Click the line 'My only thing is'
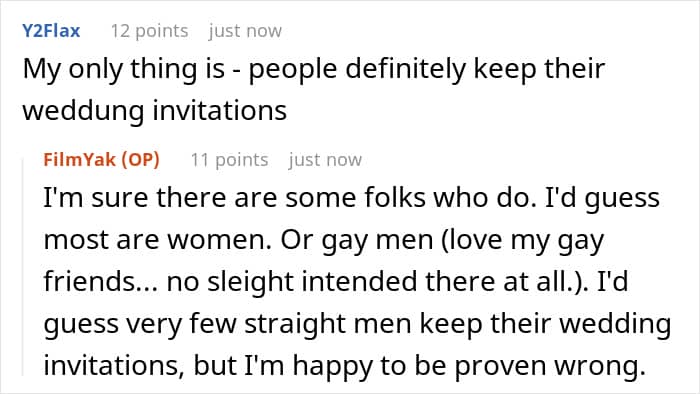The width and height of the screenshot is (700, 394). click(124, 70)
